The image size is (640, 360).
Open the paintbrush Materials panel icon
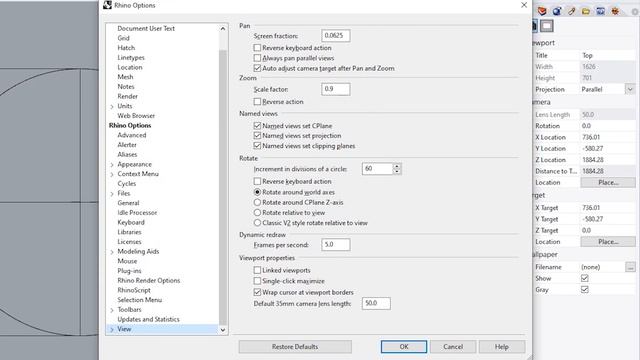click(x=571, y=11)
